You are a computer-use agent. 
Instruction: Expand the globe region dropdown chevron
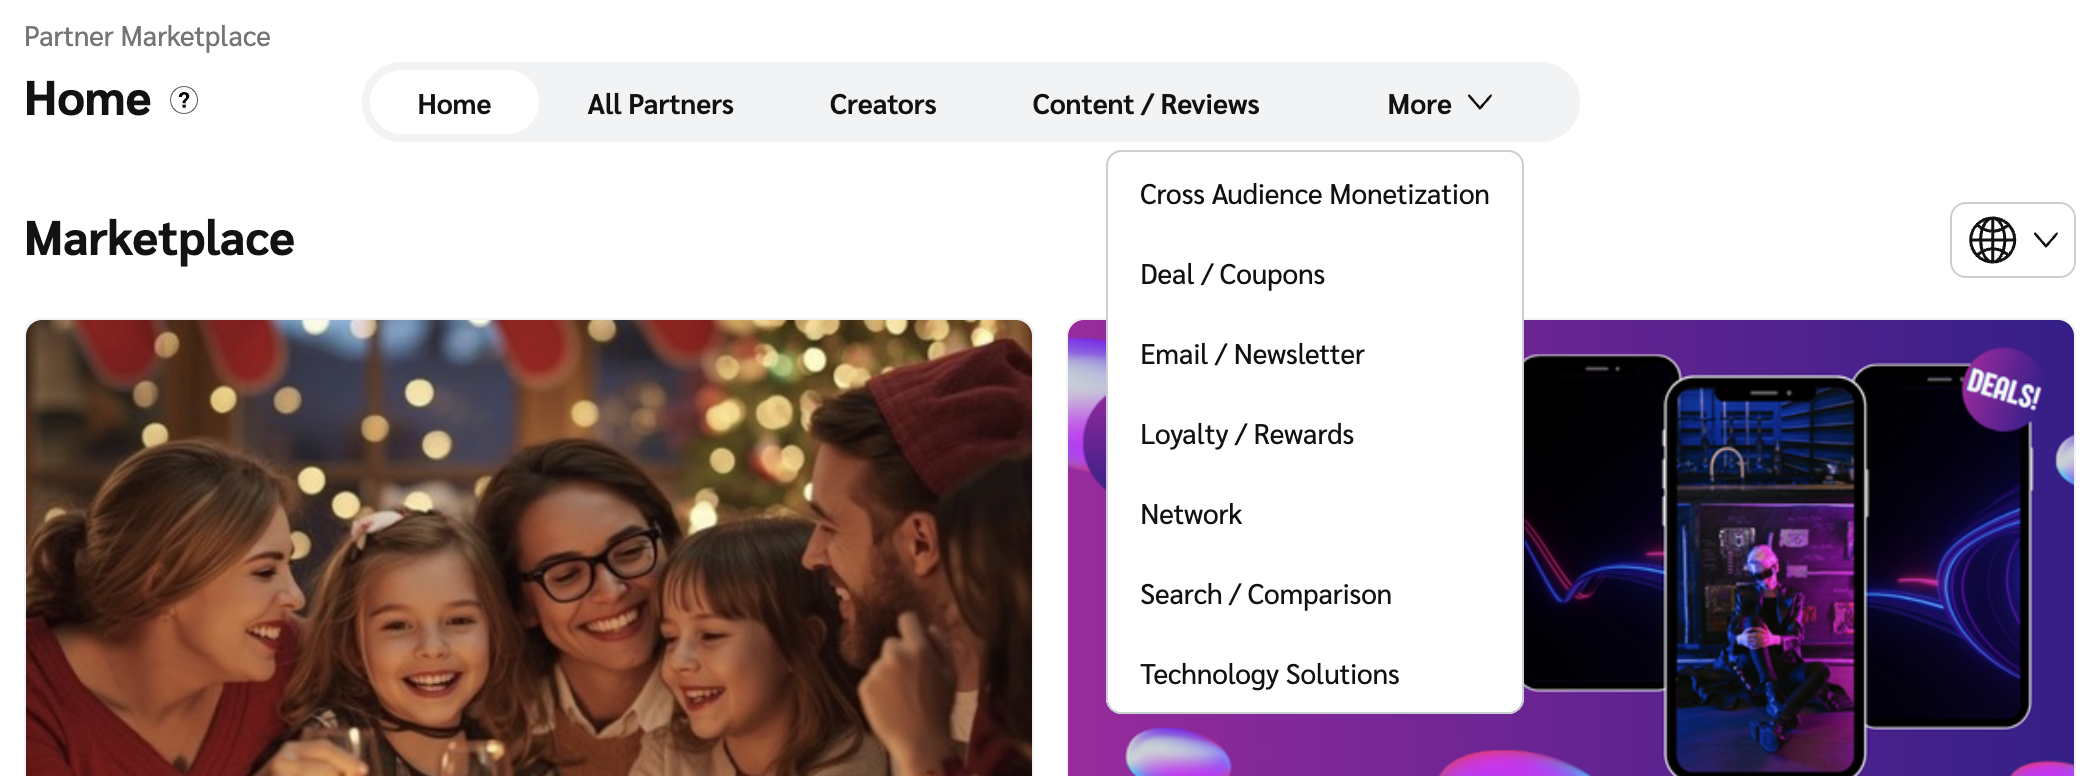[x=2046, y=240]
